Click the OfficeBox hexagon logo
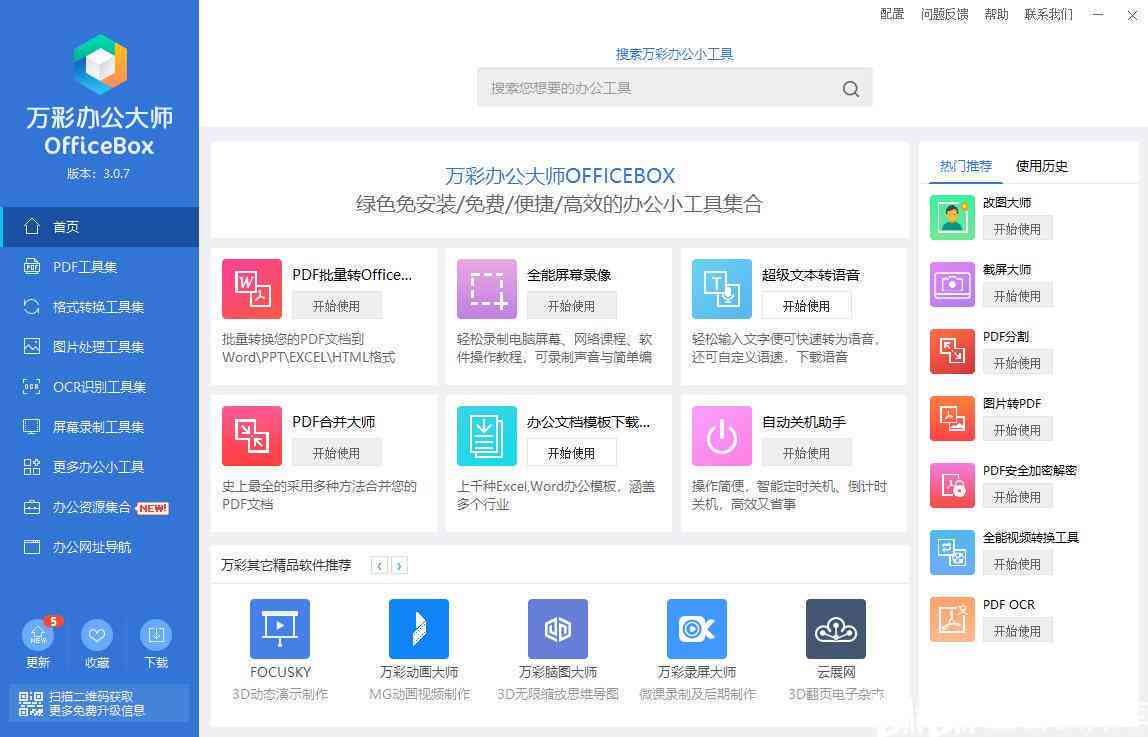This screenshot has height=737, width=1148. coord(100,64)
